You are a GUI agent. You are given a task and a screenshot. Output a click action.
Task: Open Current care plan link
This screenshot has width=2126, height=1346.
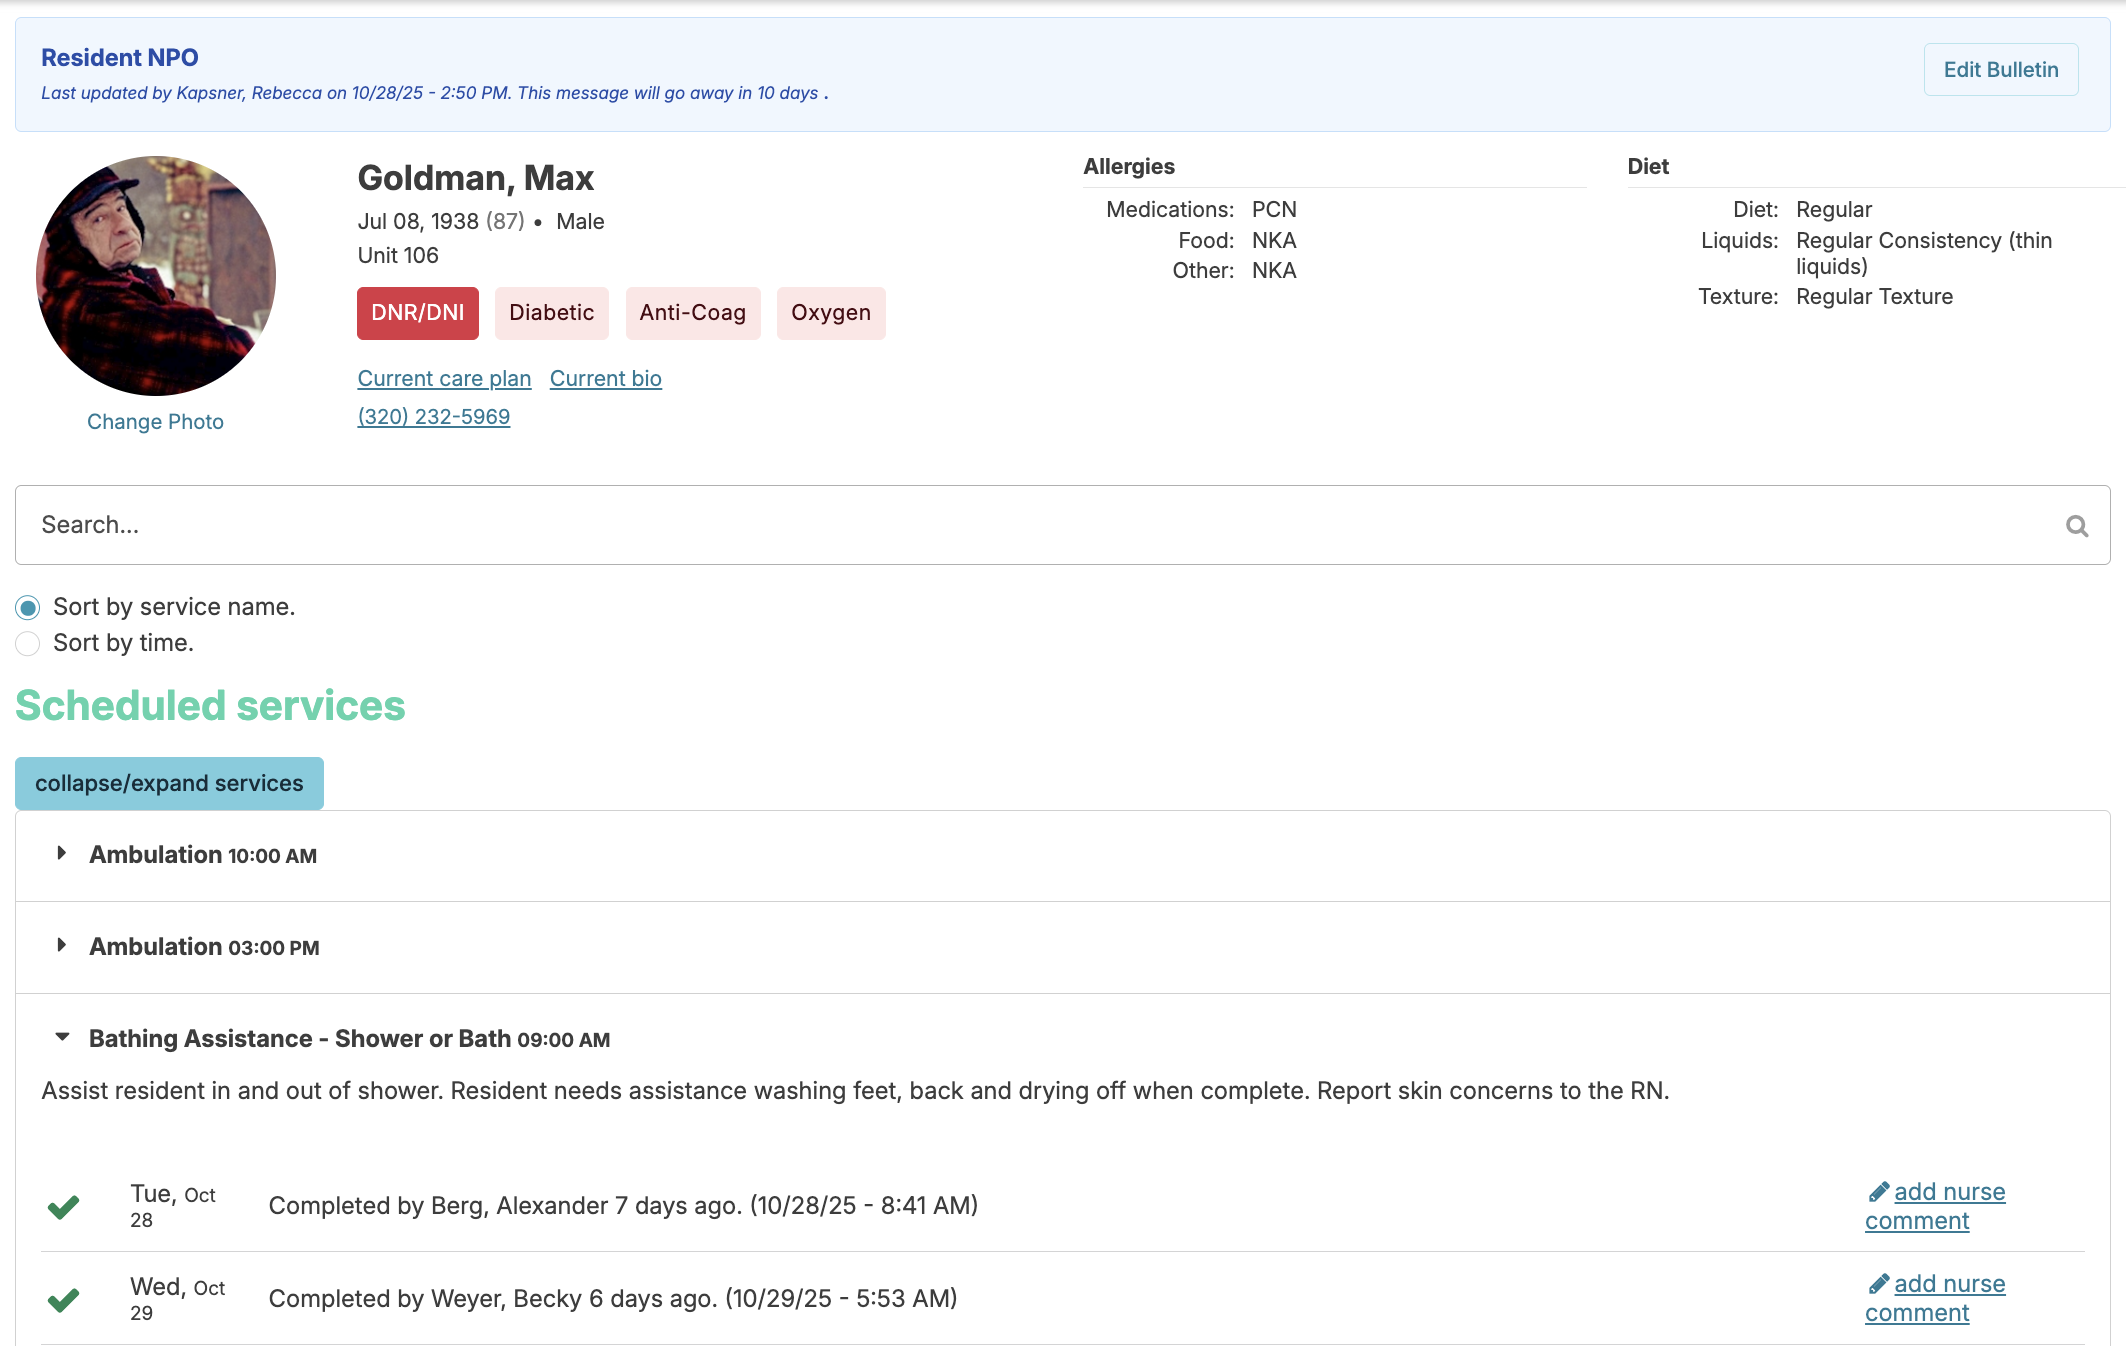point(444,379)
